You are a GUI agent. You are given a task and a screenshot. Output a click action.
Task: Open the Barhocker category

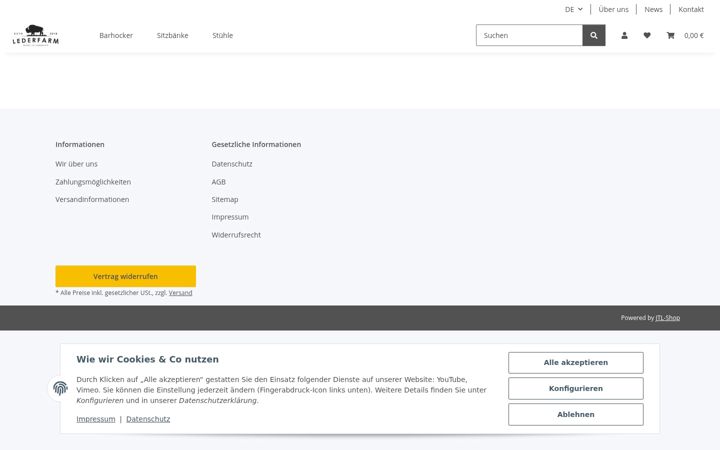coord(116,35)
